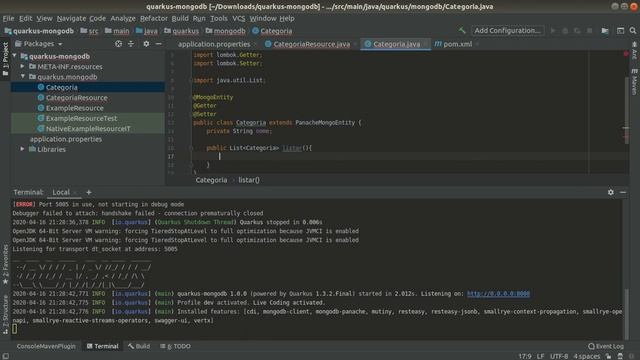Click the Build Project hammer icon
640x360 pixels.
point(462,31)
